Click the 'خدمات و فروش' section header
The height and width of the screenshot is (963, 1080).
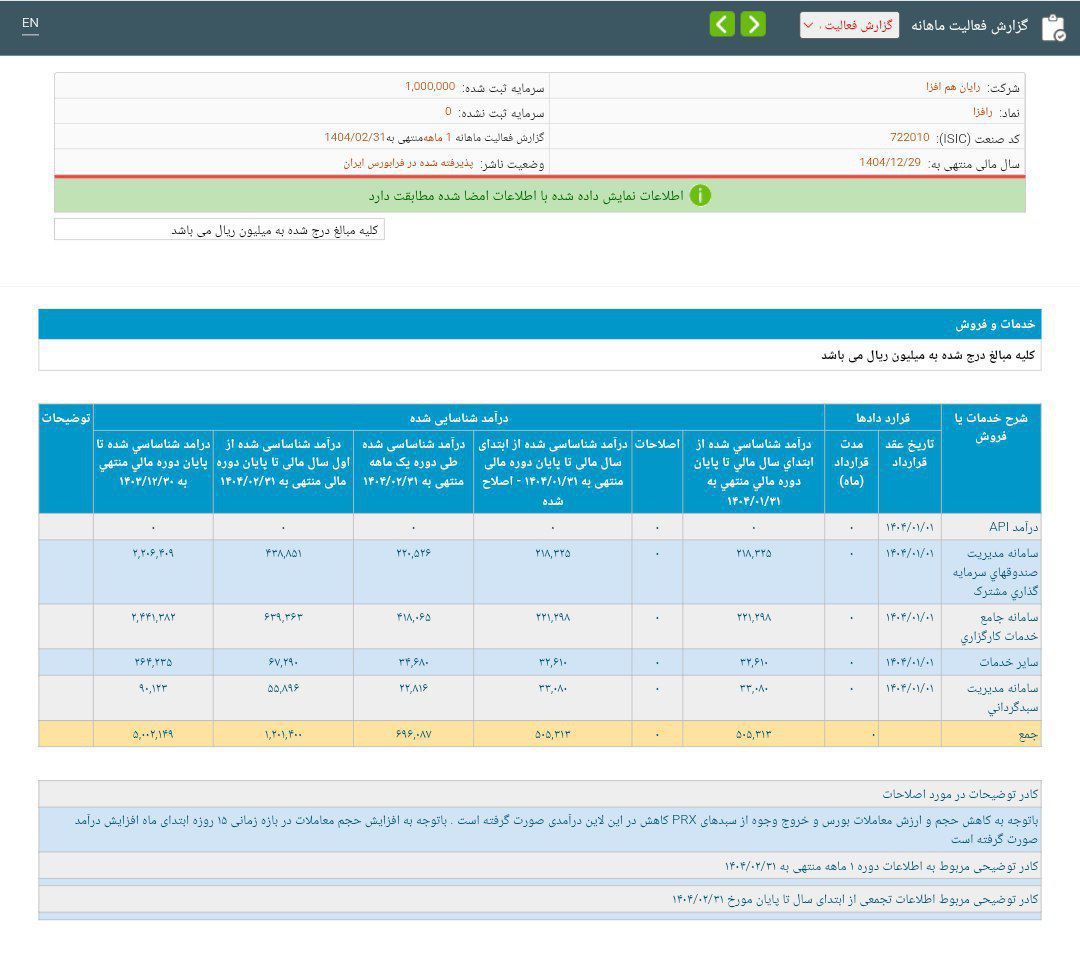pyautogui.click(x=539, y=324)
